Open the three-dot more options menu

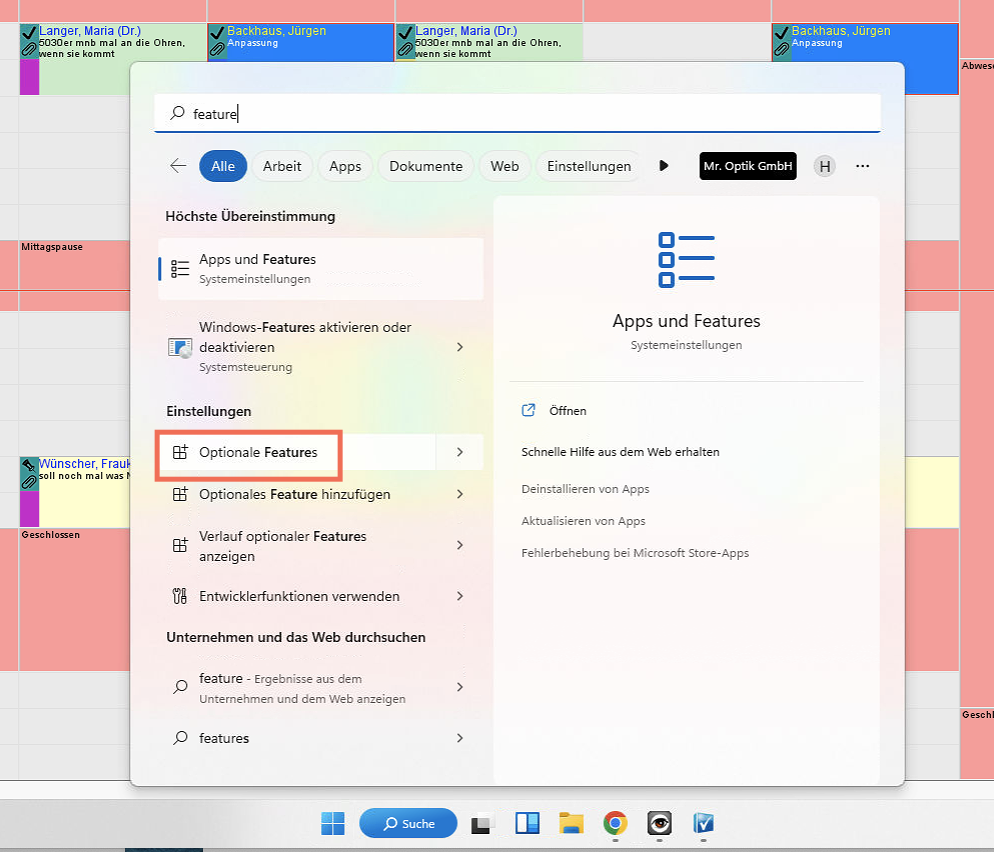click(863, 166)
